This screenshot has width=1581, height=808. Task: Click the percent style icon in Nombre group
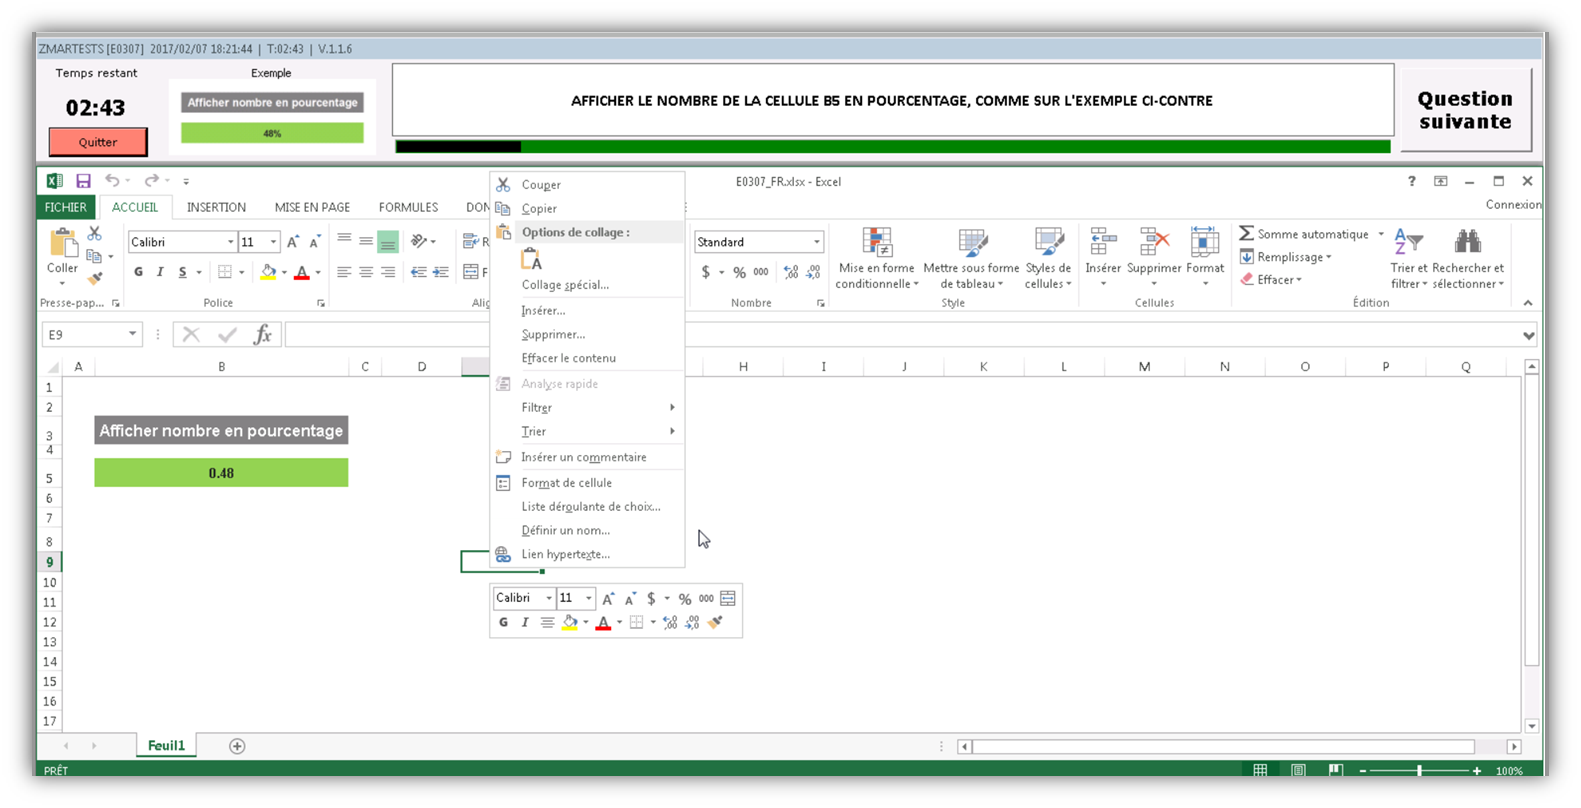[x=739, y=272]
